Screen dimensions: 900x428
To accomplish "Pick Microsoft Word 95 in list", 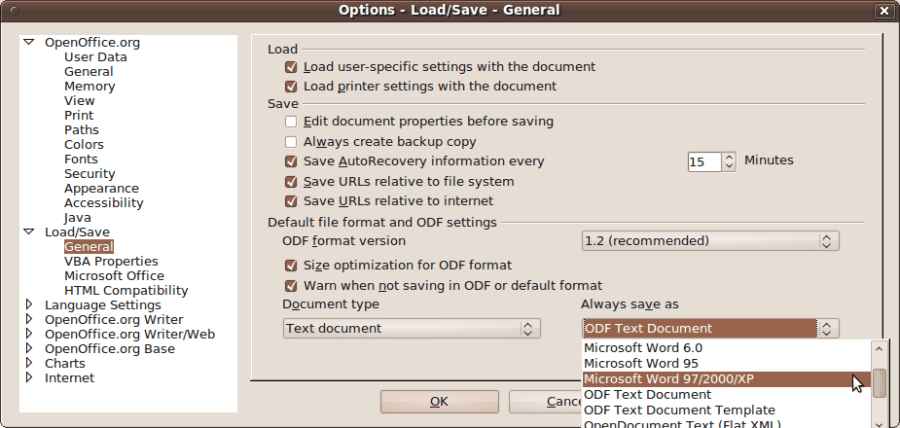I will (x=641, y=363).
